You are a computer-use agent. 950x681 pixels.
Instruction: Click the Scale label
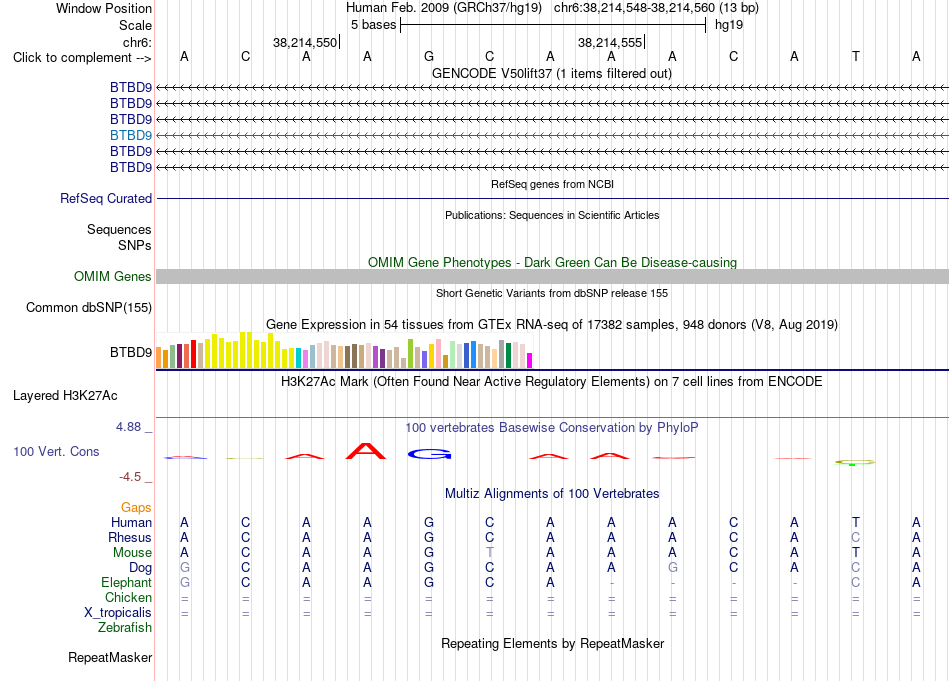[136, 25]
